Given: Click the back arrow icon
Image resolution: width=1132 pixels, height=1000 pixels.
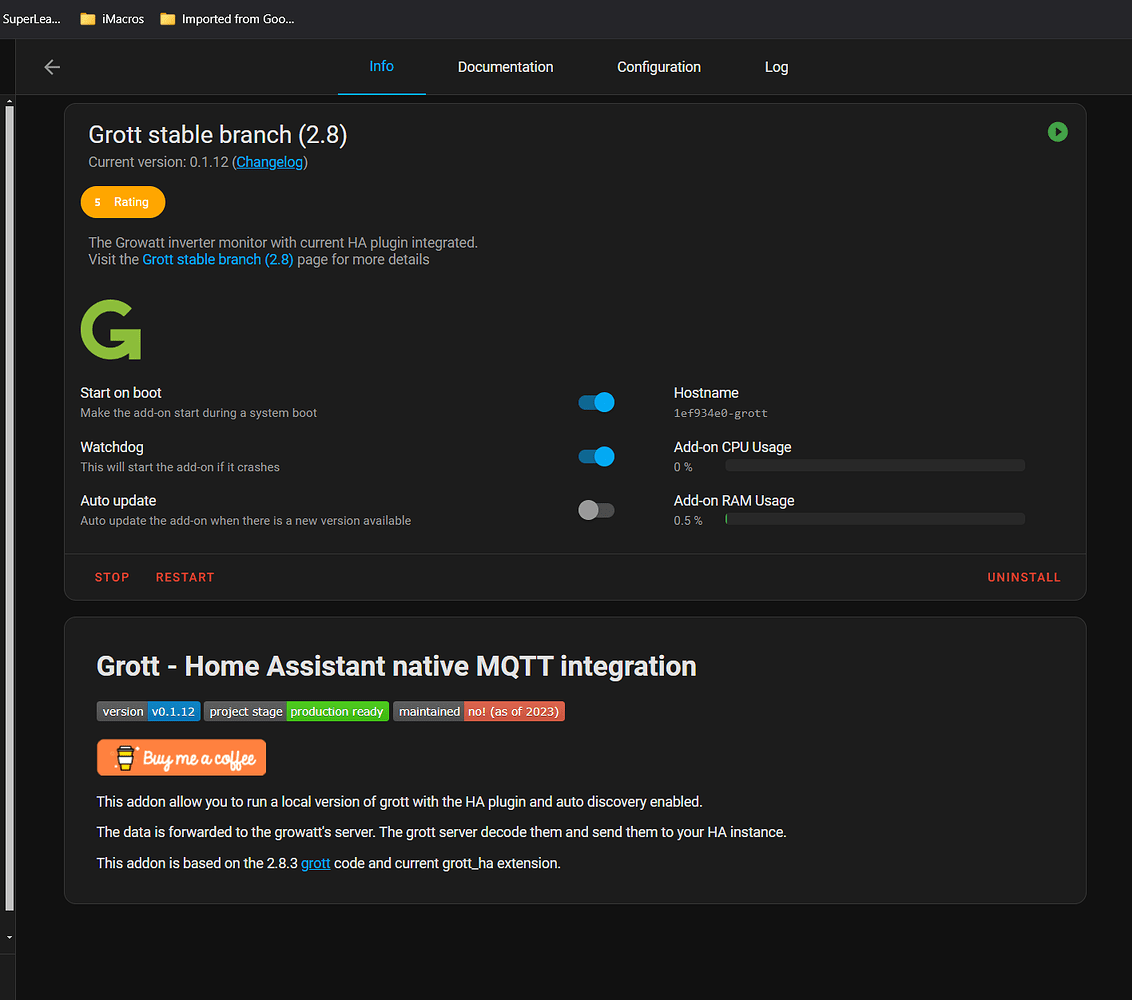Looking at the screenshot, I should tap(52, 67).
